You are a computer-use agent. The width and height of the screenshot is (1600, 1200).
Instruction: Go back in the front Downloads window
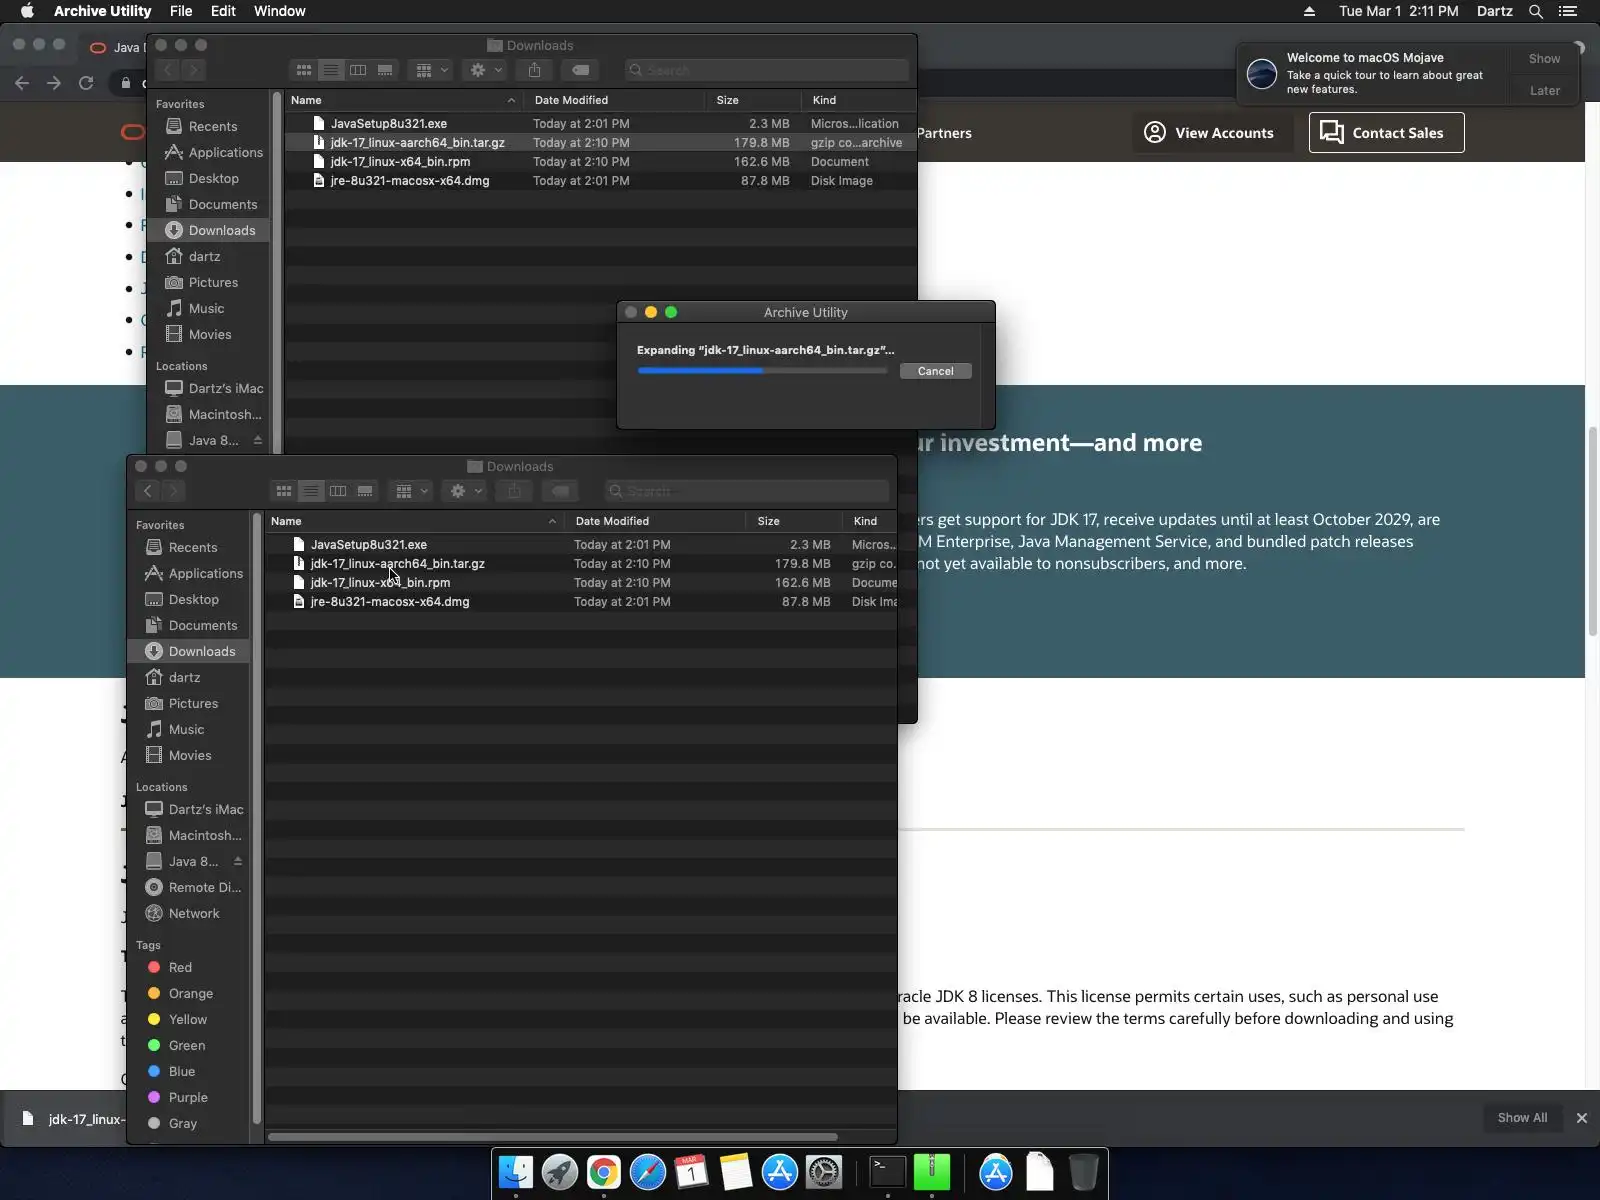click(148, 491)
